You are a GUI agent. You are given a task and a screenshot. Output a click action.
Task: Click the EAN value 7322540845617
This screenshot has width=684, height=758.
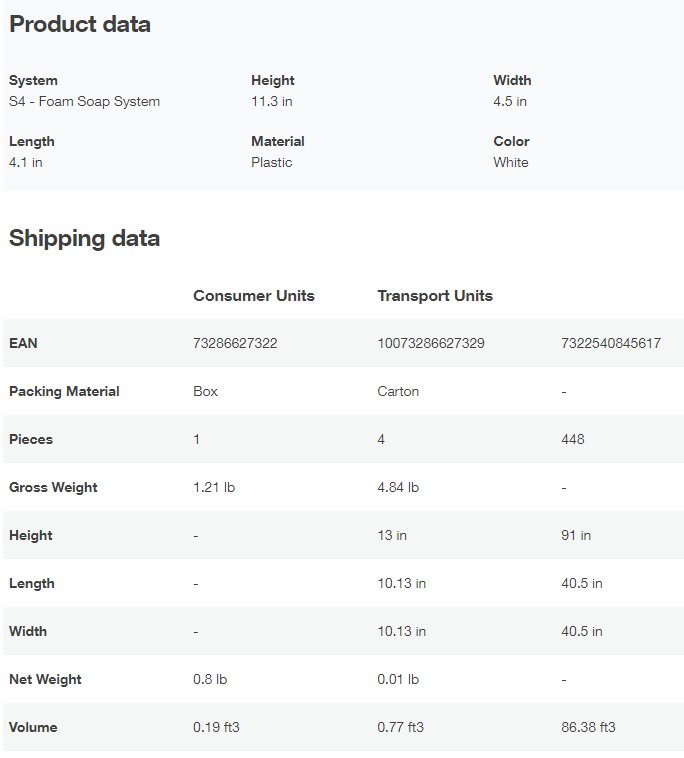pyautogui.click(x=611, y=344)
